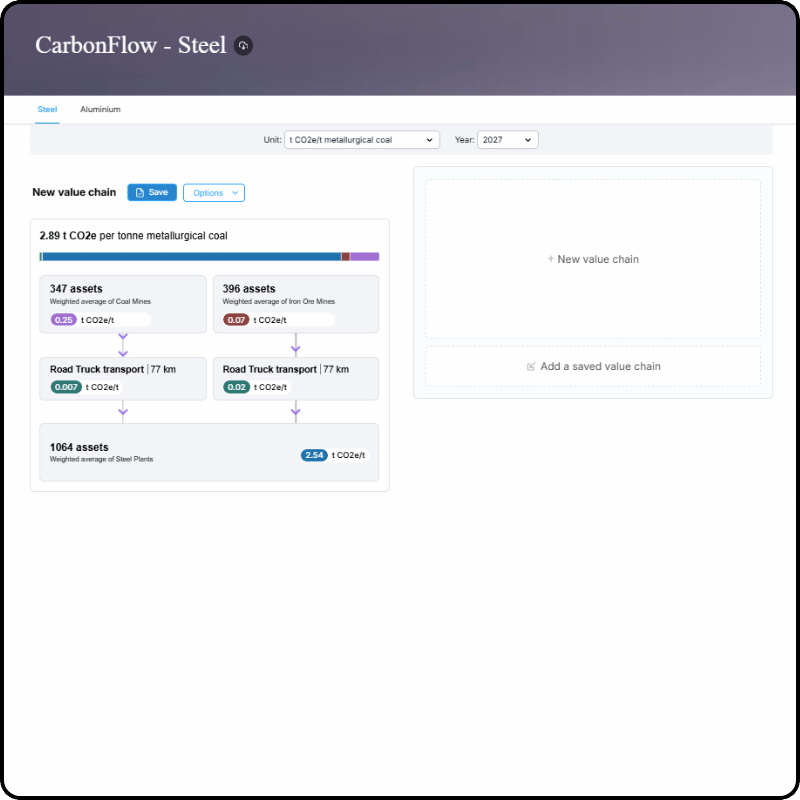This screenshot has height=800, width=800.
Task: Click the blue steel plants bar segment
Action: [191, 257]
